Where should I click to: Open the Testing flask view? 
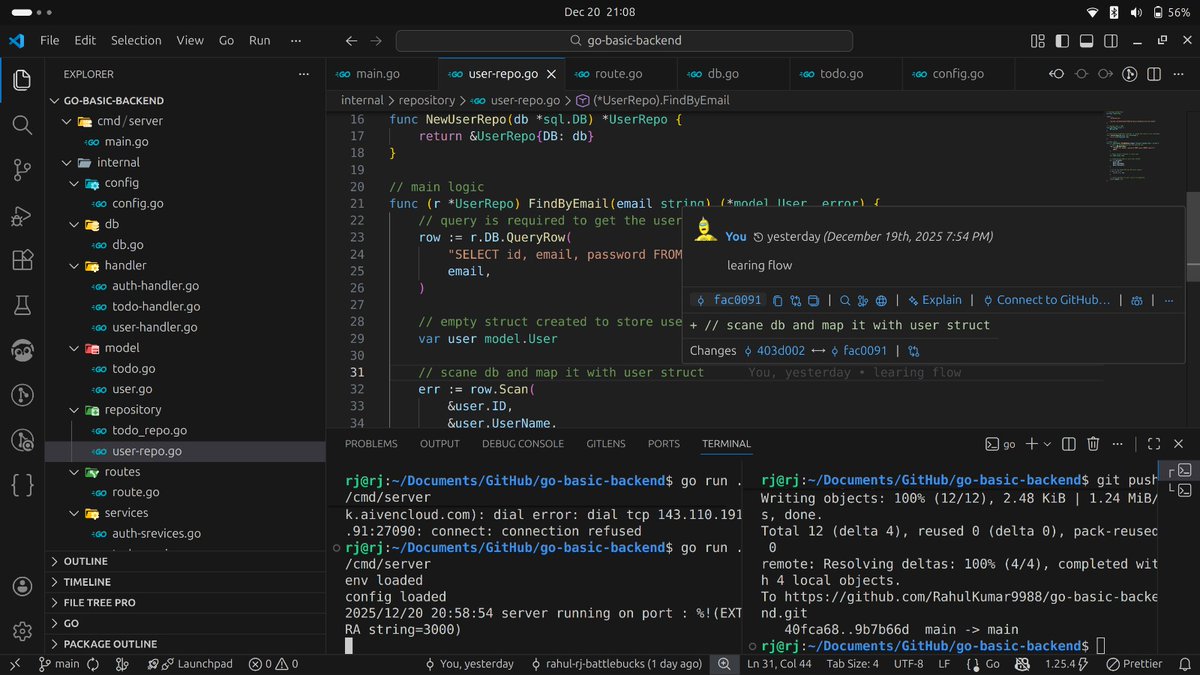click(x=22, y=305)
